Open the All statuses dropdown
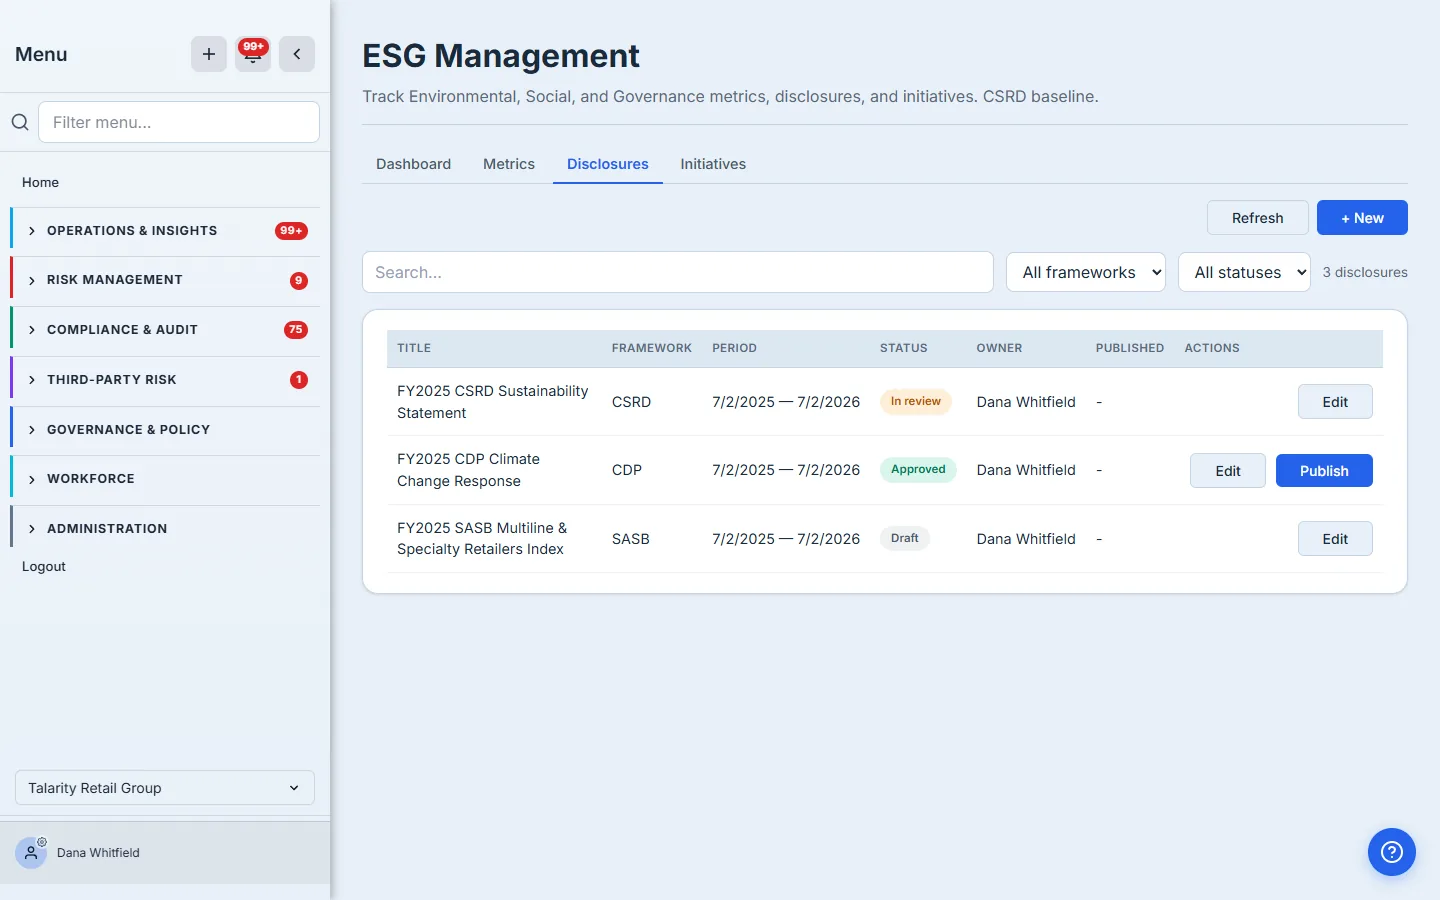Screen dimensions: 1440x900 coord(1244,272)
